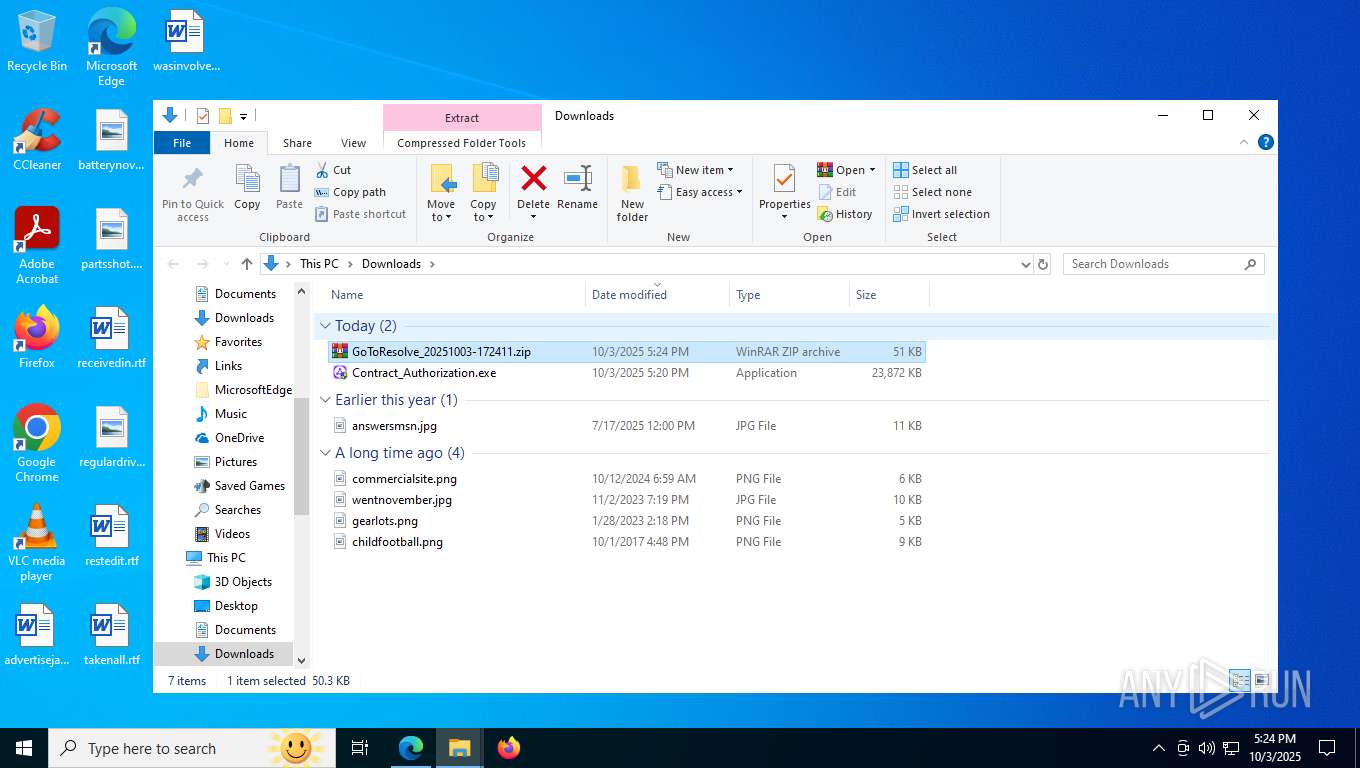Click Select all
The width and height of the screenshot is (1360, 768).
tap(925, 170)
